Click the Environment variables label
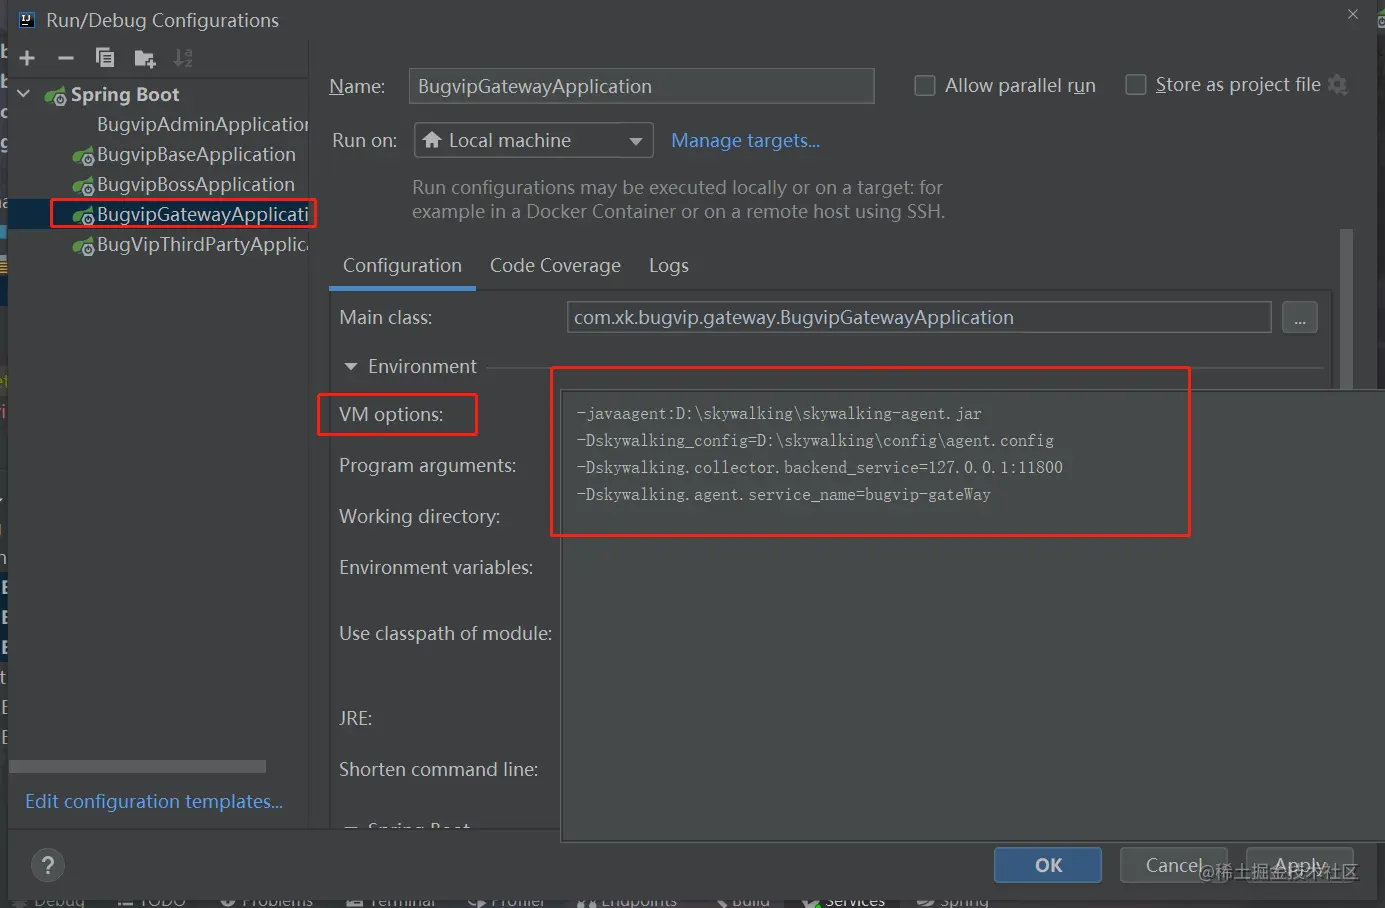 (436, 568)
